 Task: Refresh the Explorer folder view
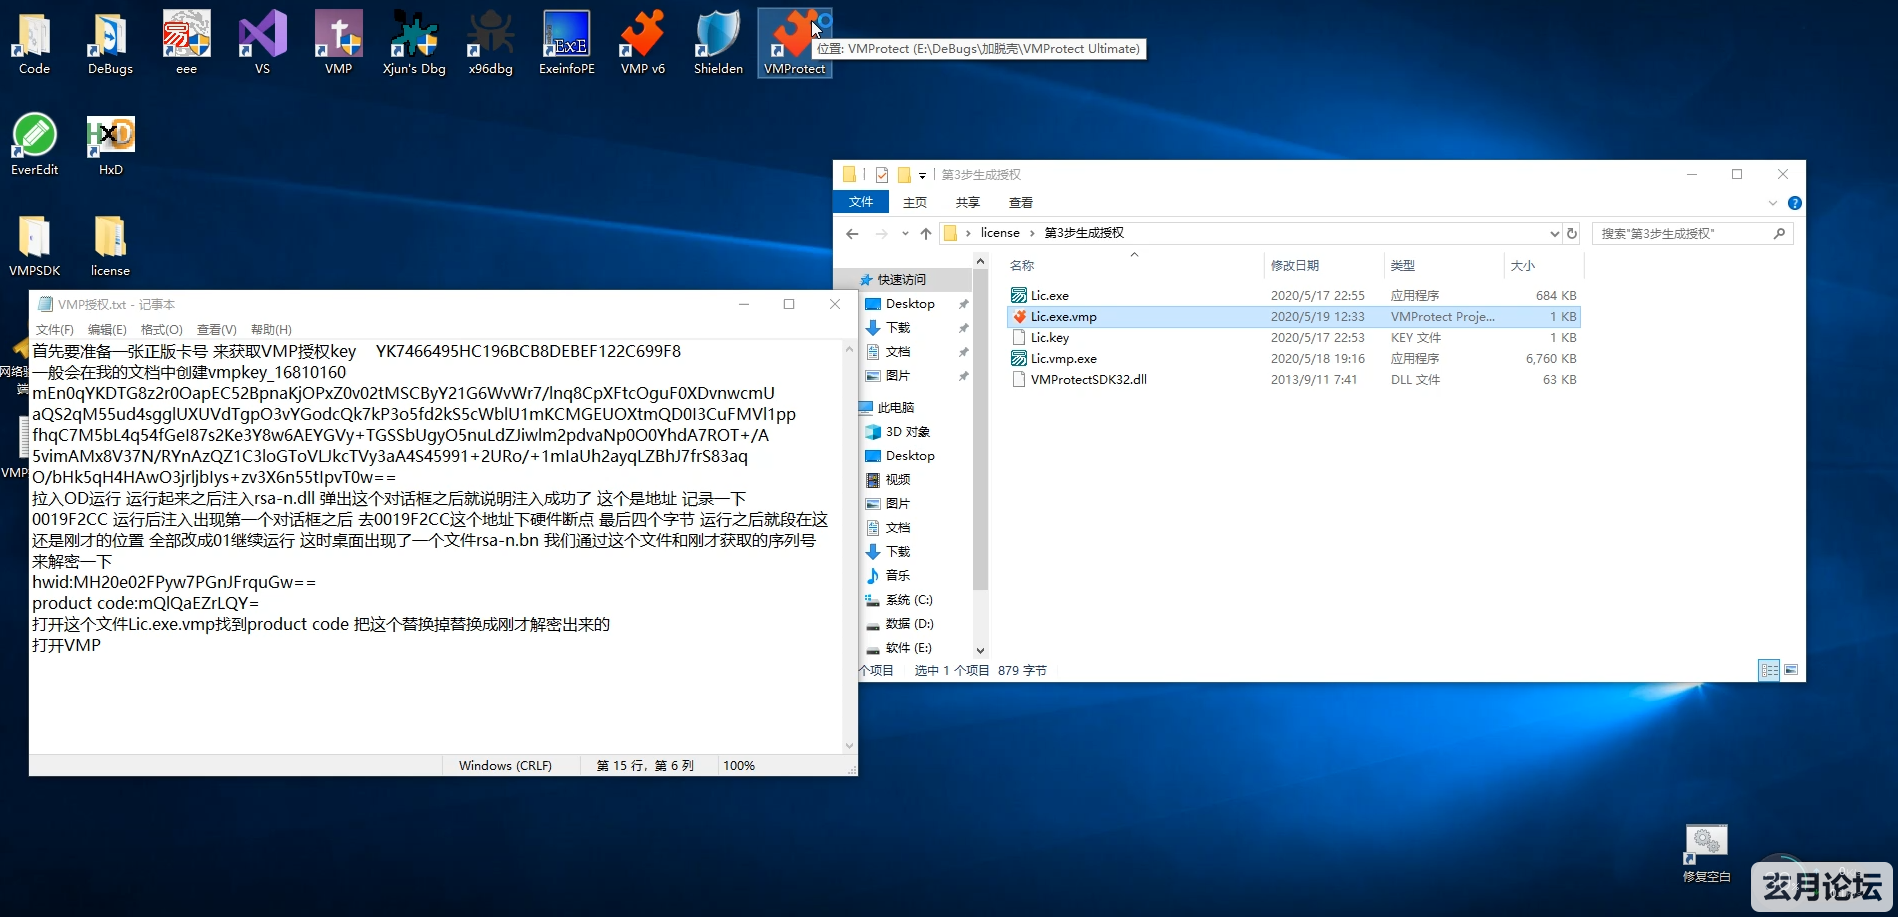(x=1572, y=233)
